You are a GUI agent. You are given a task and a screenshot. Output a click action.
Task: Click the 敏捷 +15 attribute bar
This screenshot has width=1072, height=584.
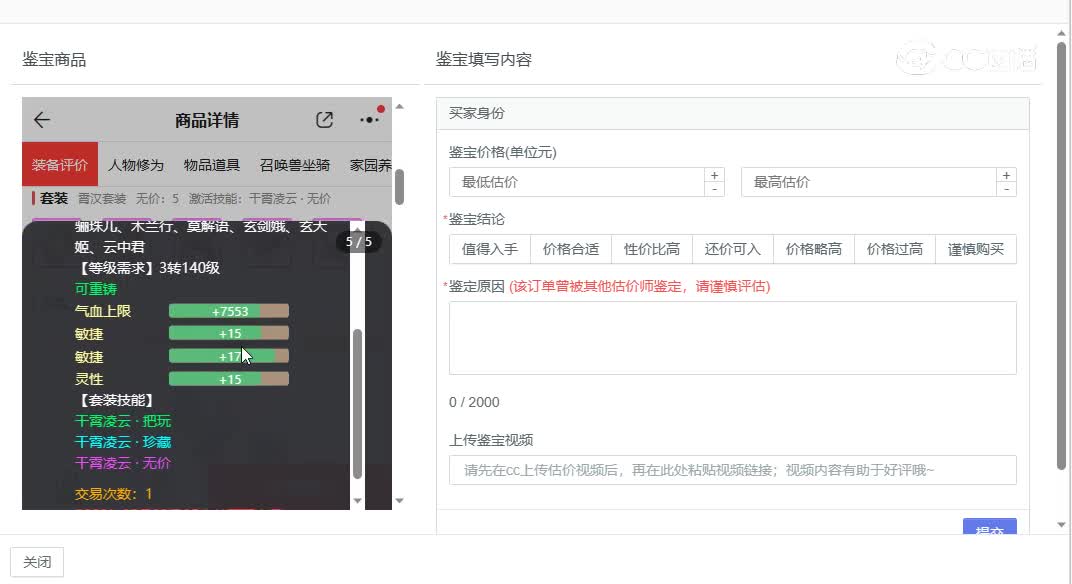[x=229, y=334]
